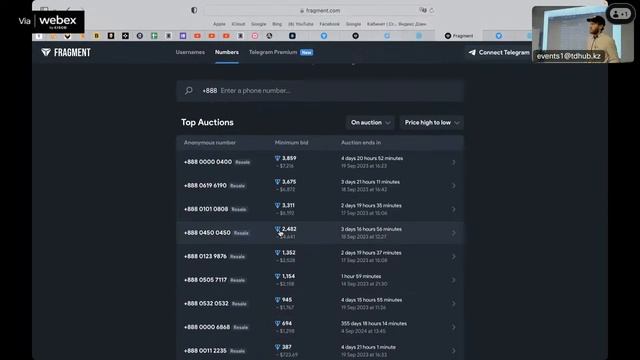The image size is (640, 360).
Task: Click the 4 days 20 hours 52 minutes text
Action: pos(372,158)
